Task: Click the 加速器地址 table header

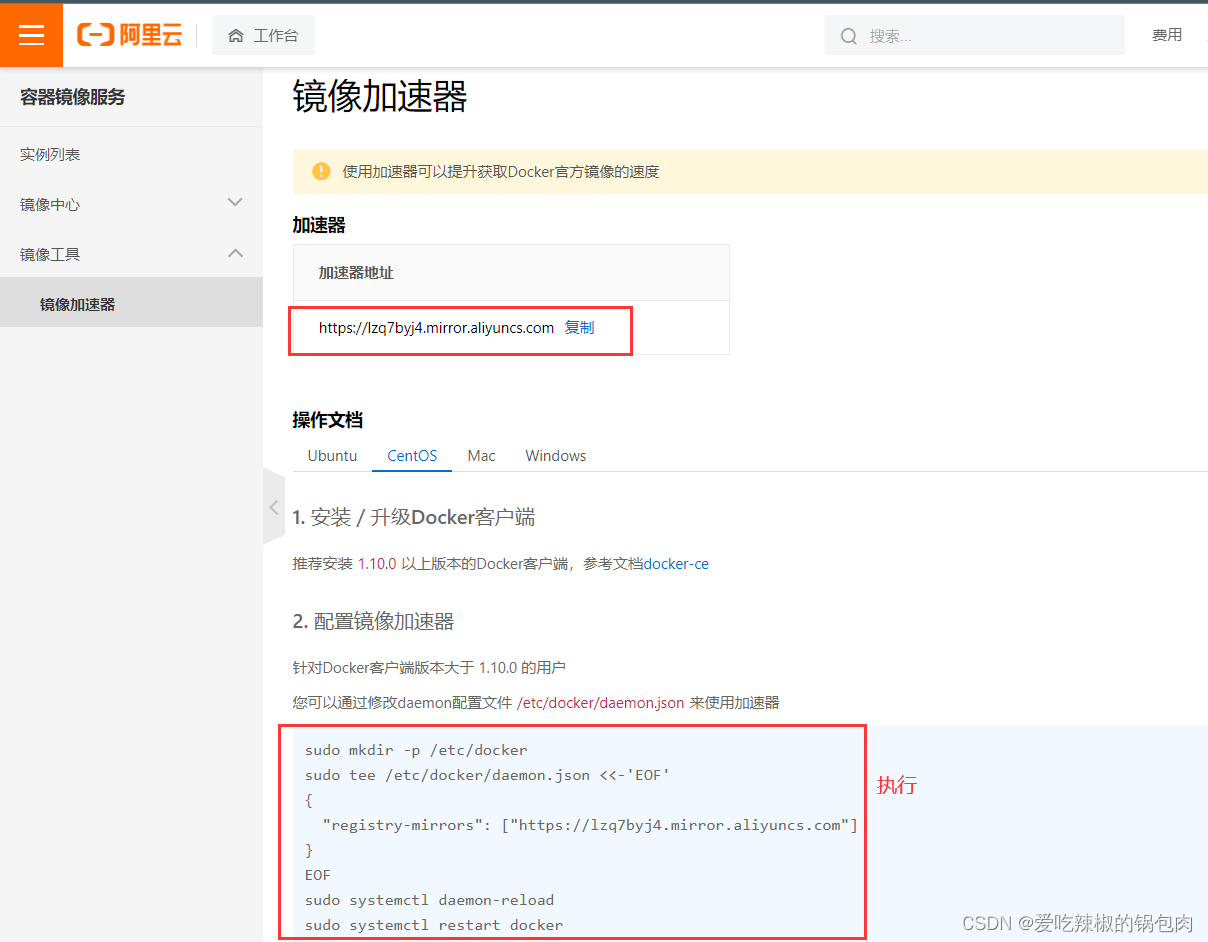Action: [357, 272]
